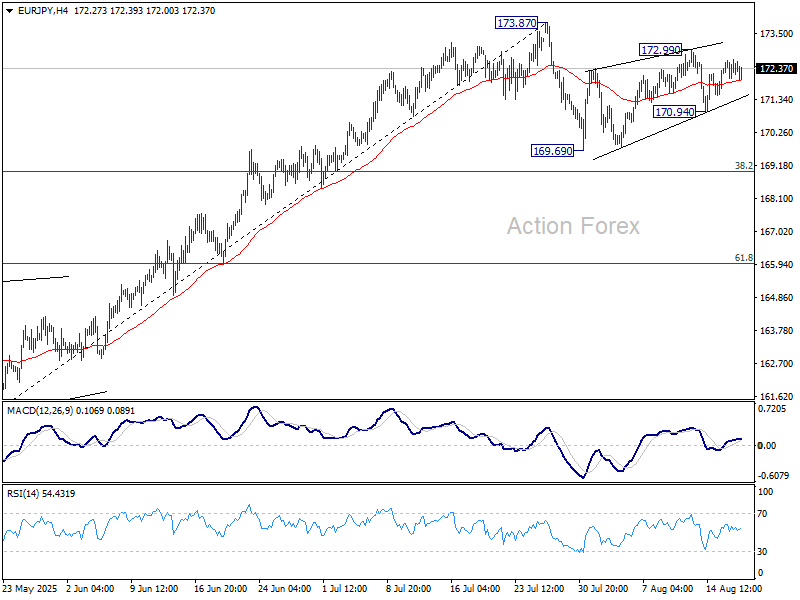Viewport: 800px width, 600px height.
Task: Select the RSI 70 overbought level label
Action: (764, 514)
